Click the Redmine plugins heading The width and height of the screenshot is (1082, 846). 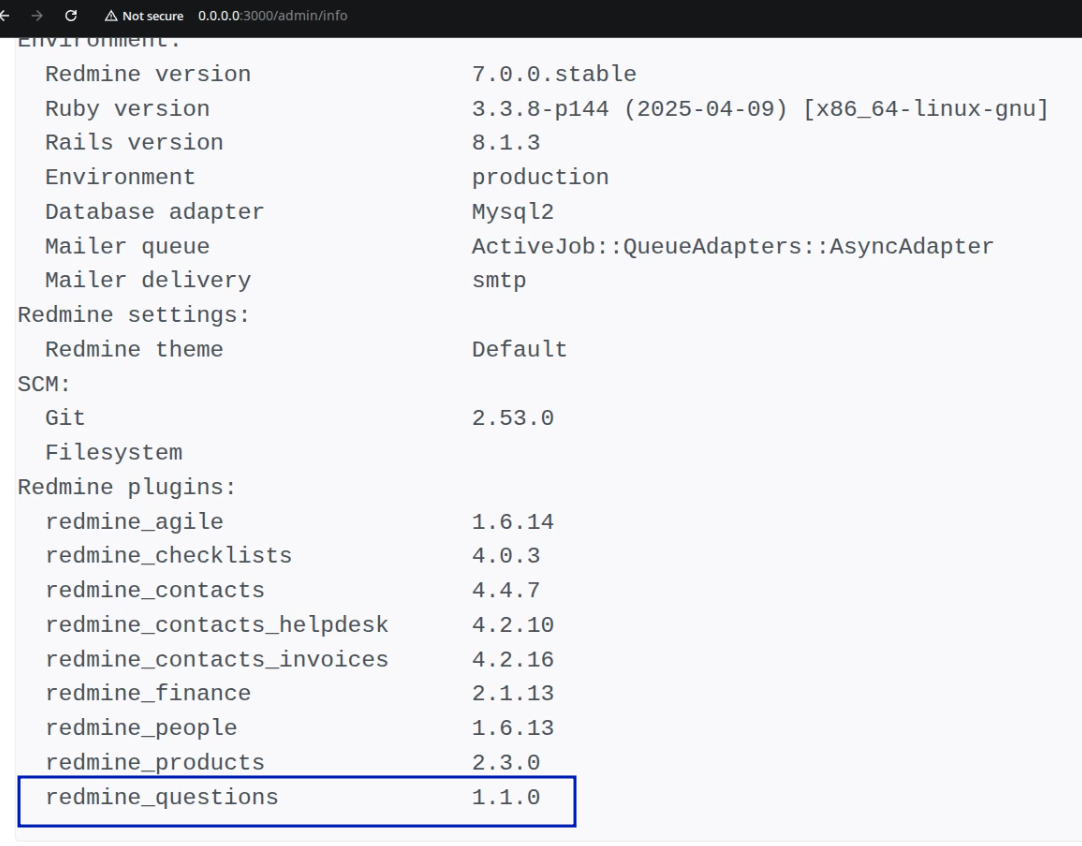point(126,487)
